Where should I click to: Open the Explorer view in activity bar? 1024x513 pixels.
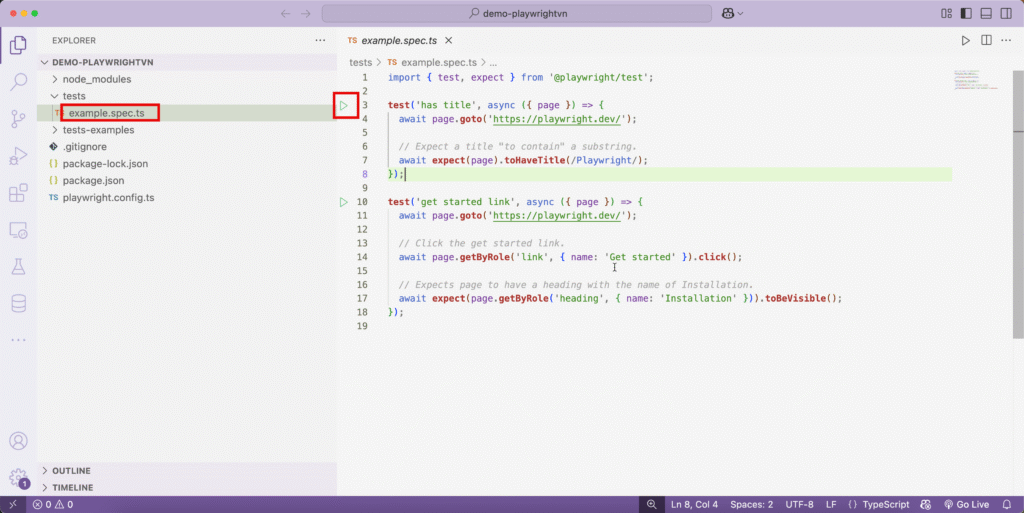[x=18, y=45]
